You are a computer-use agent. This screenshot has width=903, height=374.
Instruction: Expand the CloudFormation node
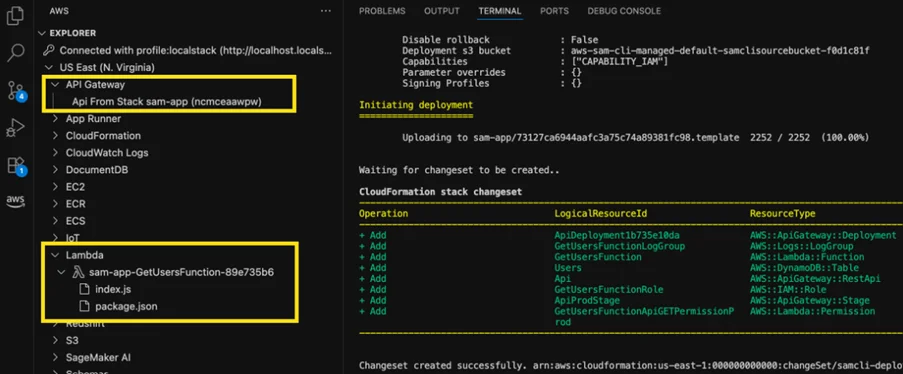point(55,136)
